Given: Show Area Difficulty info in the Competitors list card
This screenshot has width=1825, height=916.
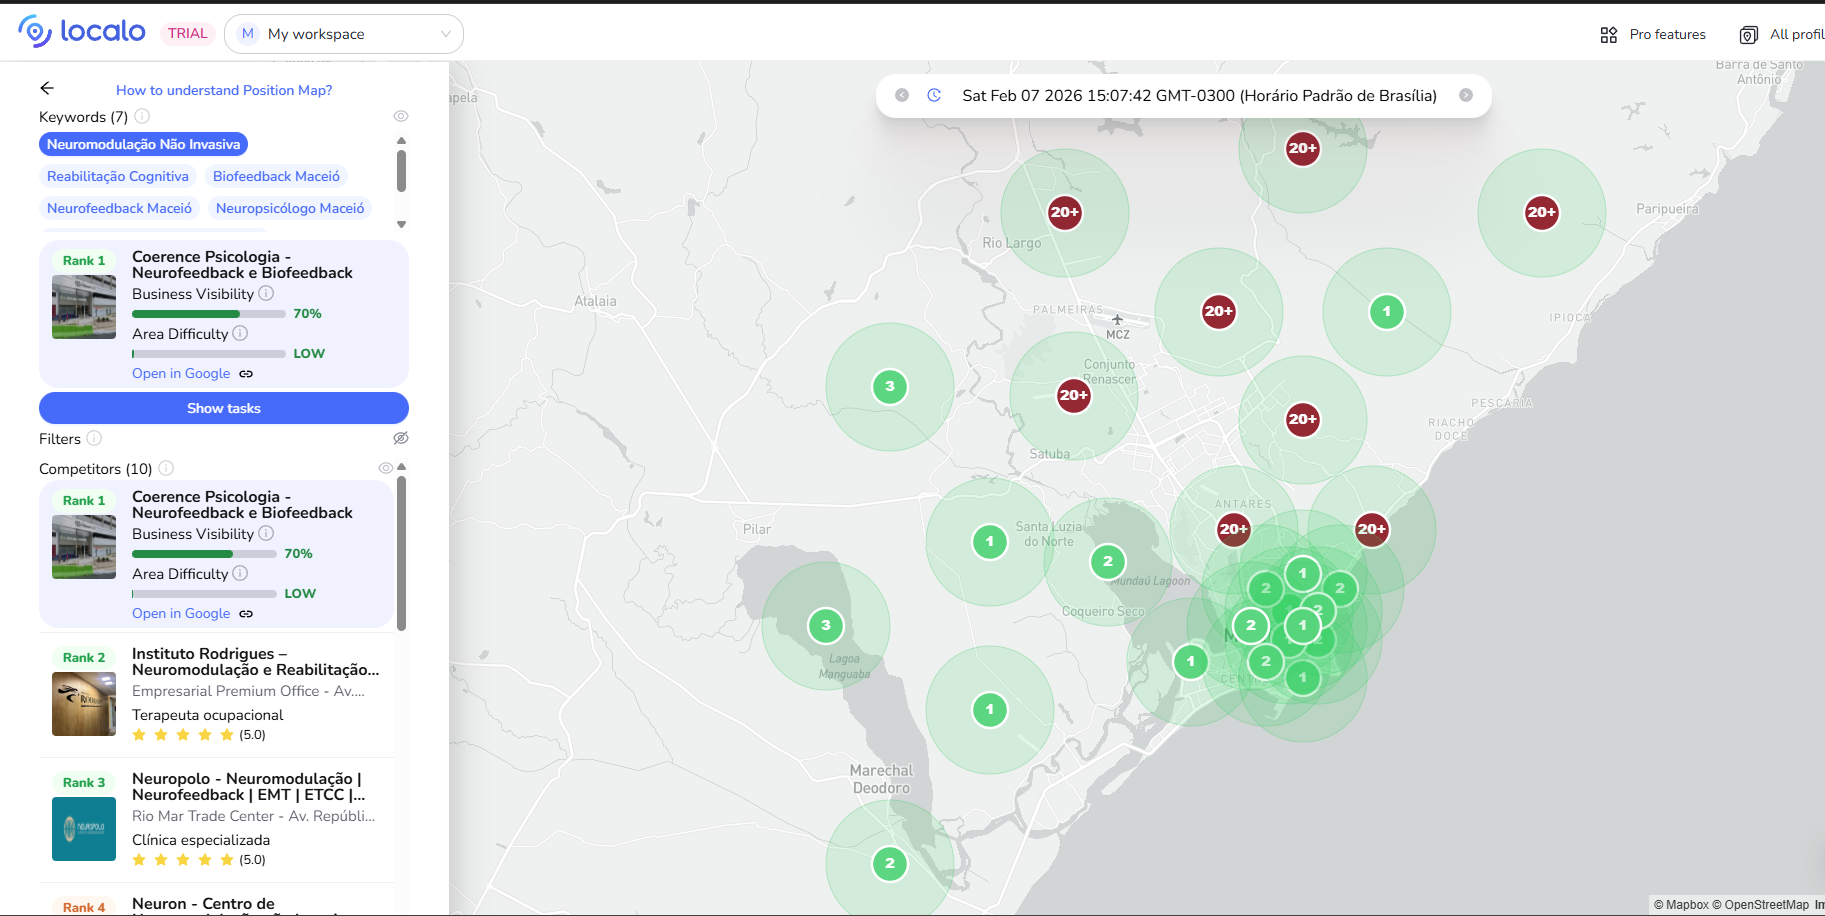Looking at the screenshot, I should 240,573.
